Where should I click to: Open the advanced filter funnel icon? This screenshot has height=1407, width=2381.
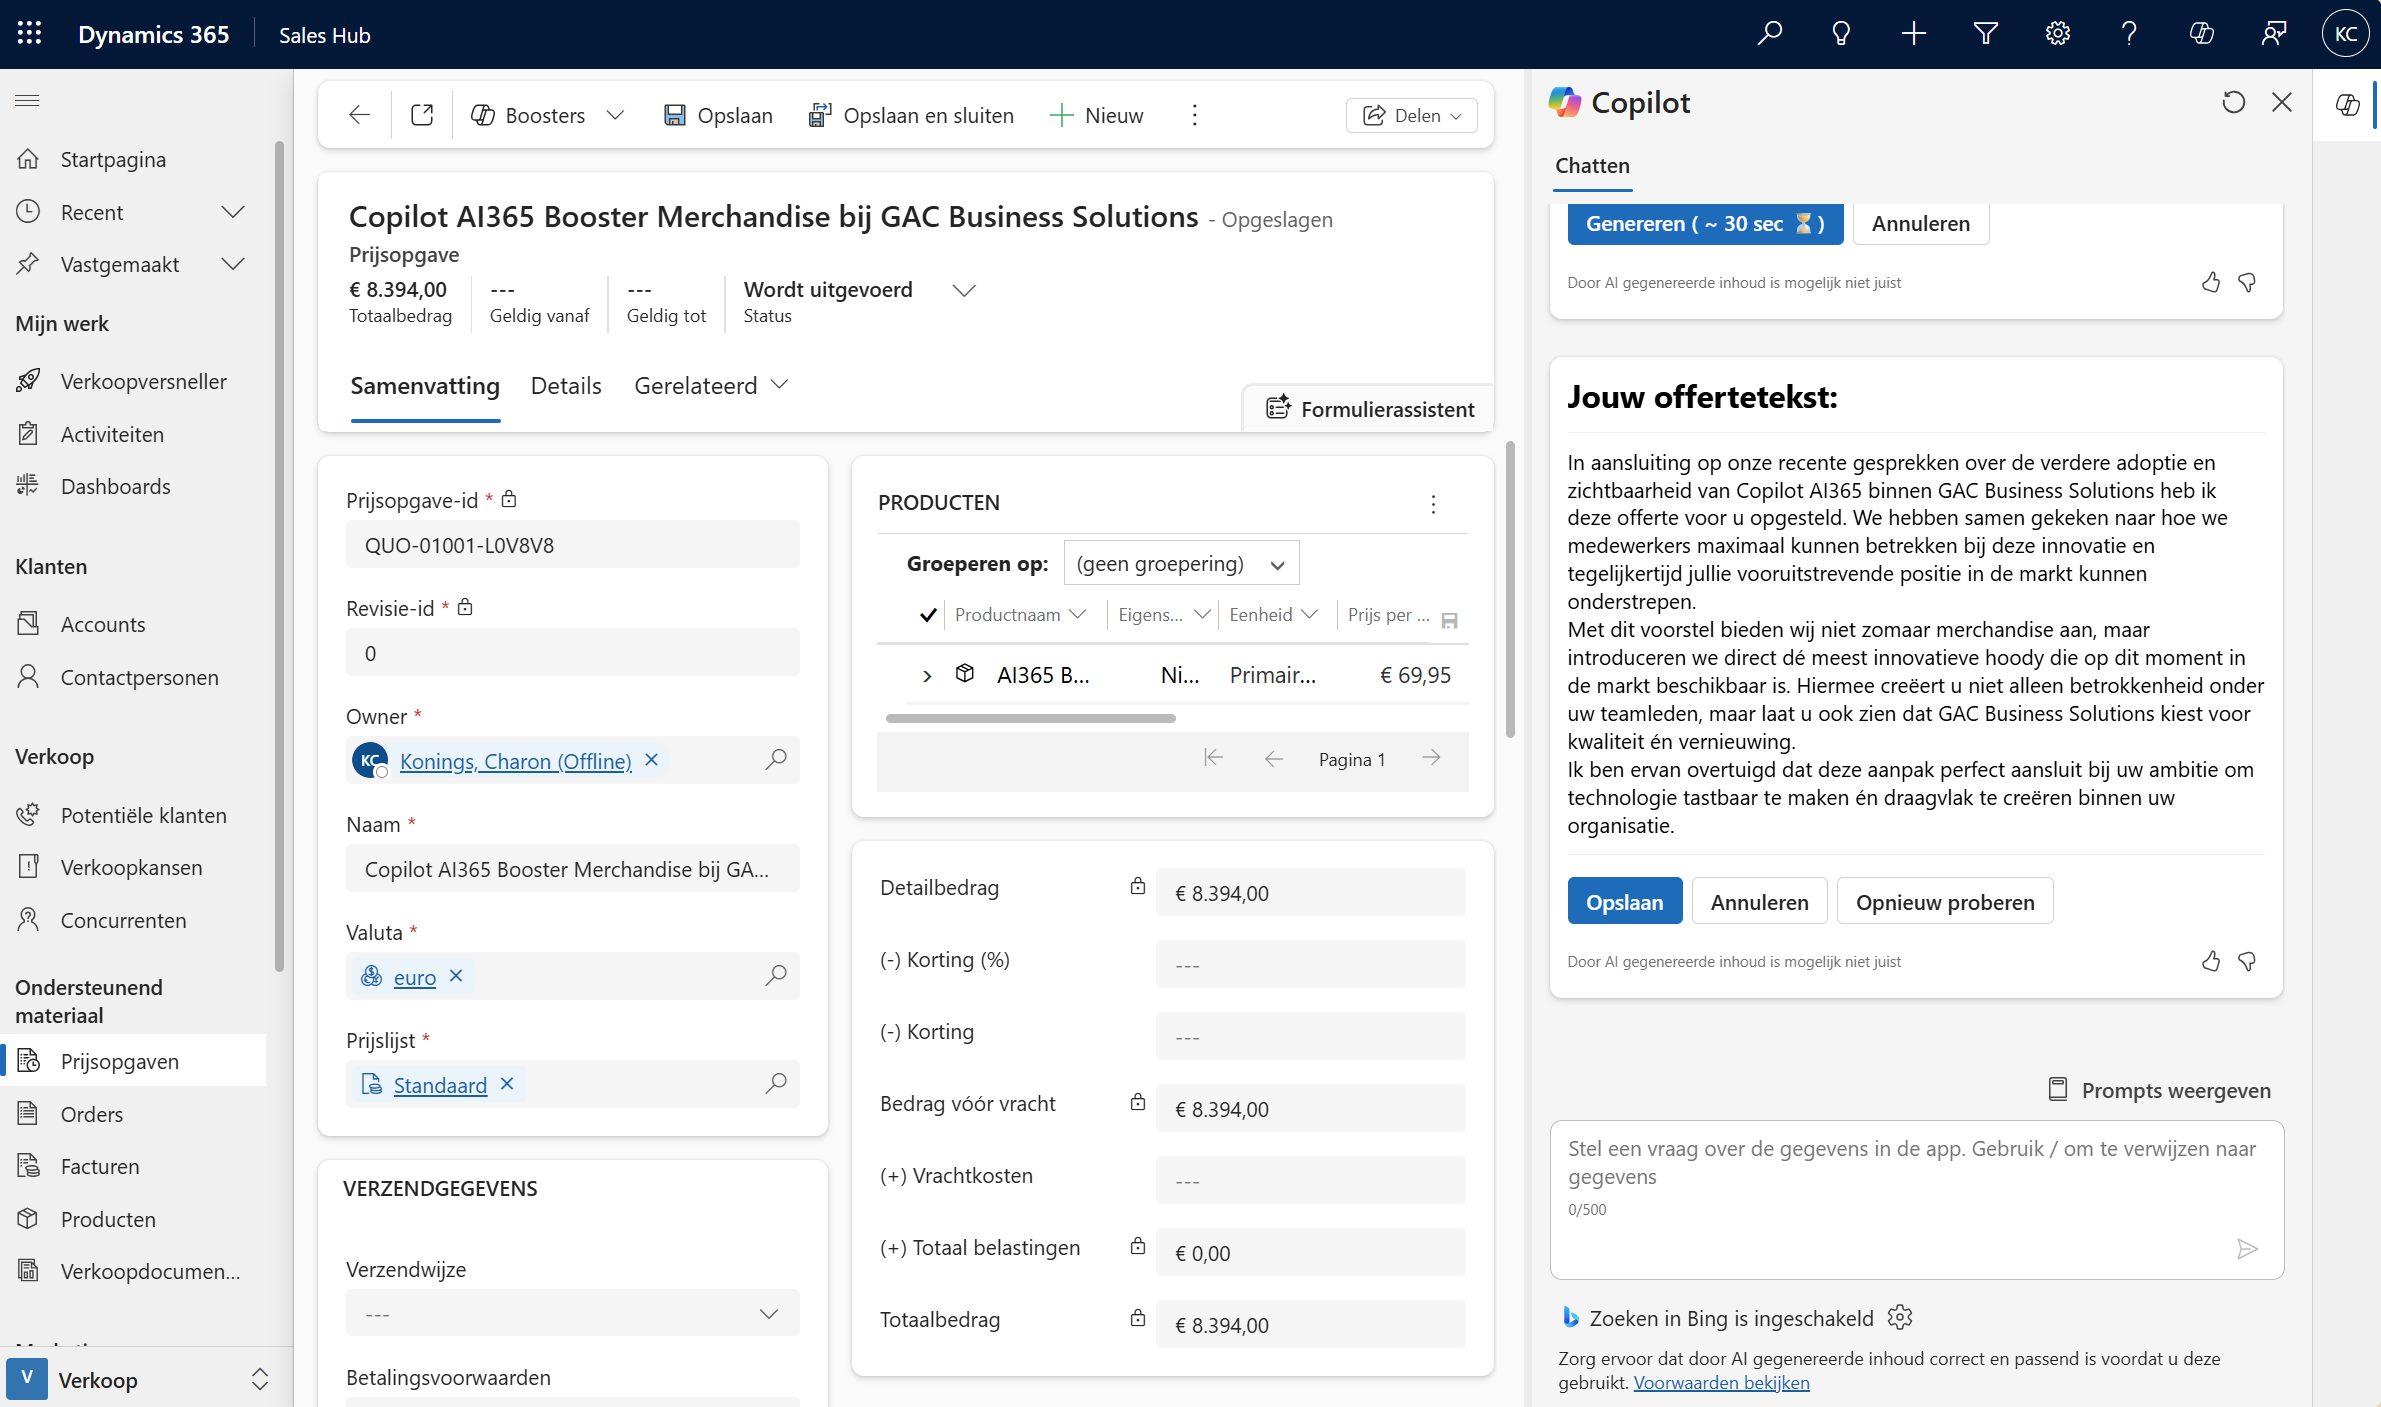pos(1985,34)
